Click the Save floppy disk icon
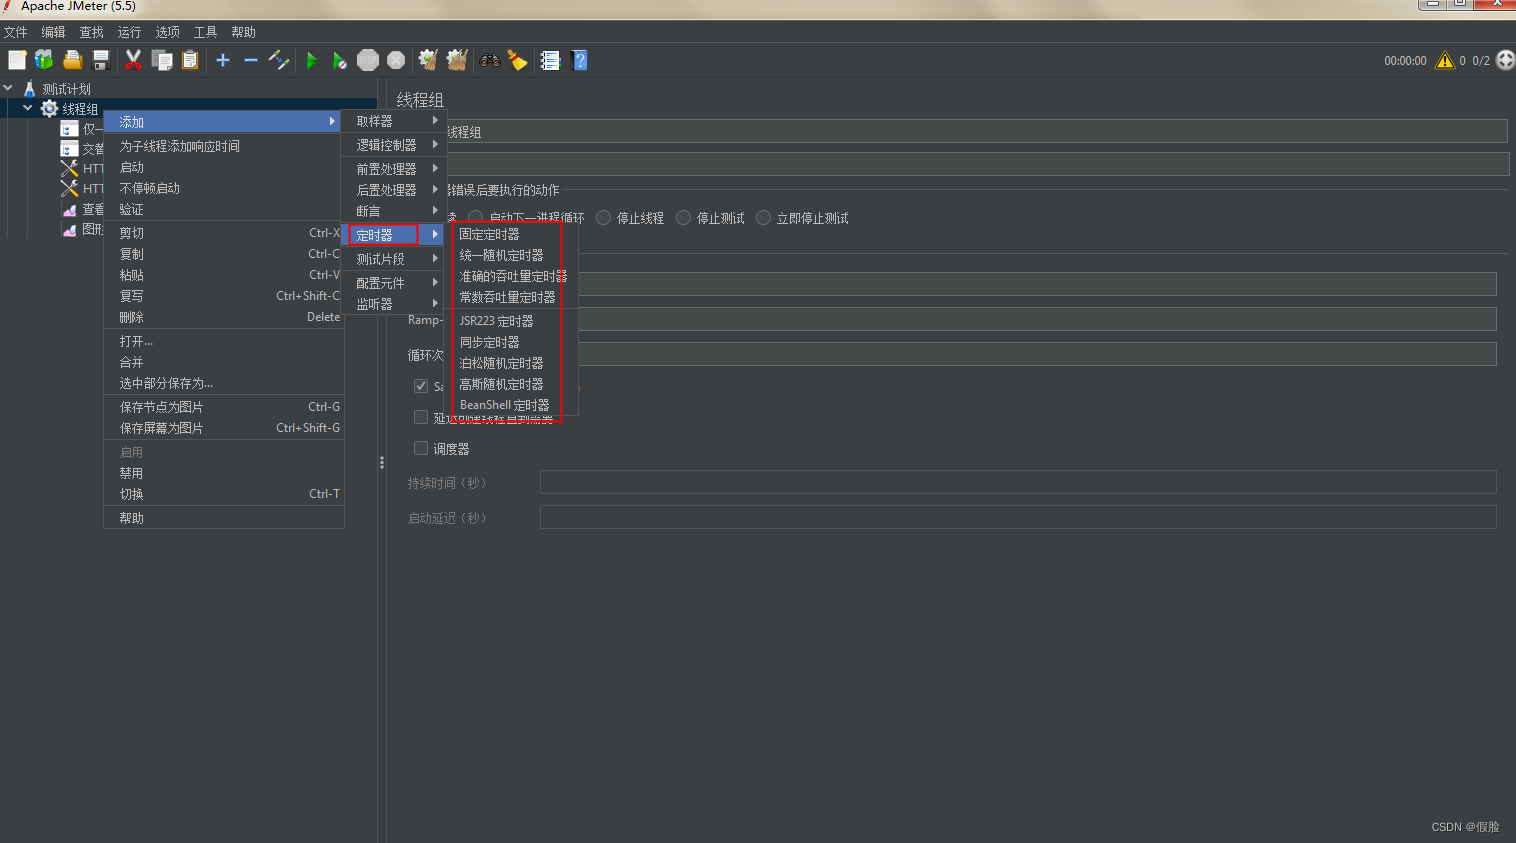The width and height of the screenshot is (1516, 843). click(100, 60)
